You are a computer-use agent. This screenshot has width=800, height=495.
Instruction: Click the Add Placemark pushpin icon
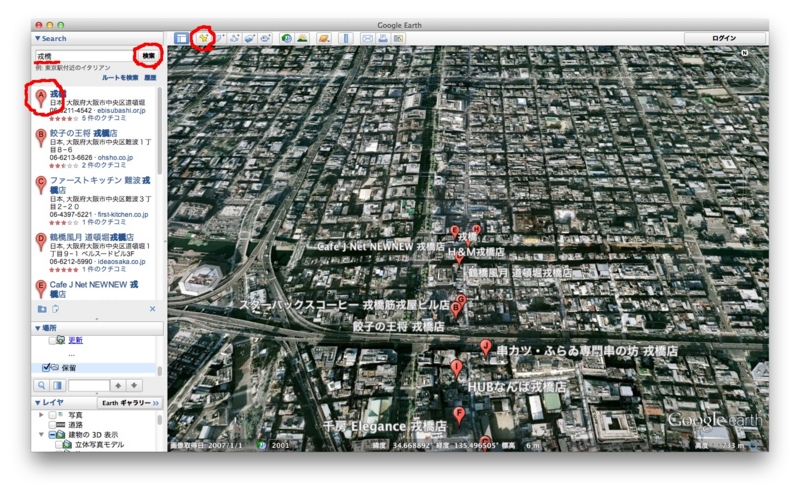click(x=204, y=38)
